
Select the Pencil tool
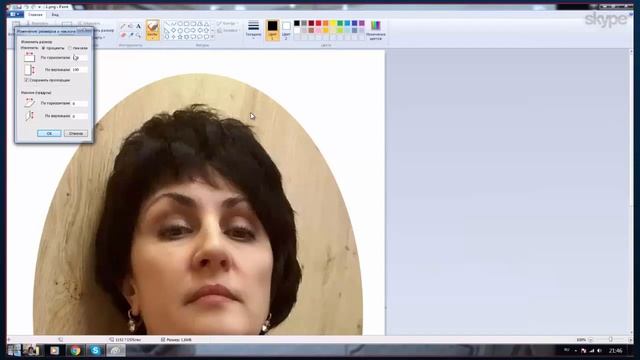click(122, 26)
